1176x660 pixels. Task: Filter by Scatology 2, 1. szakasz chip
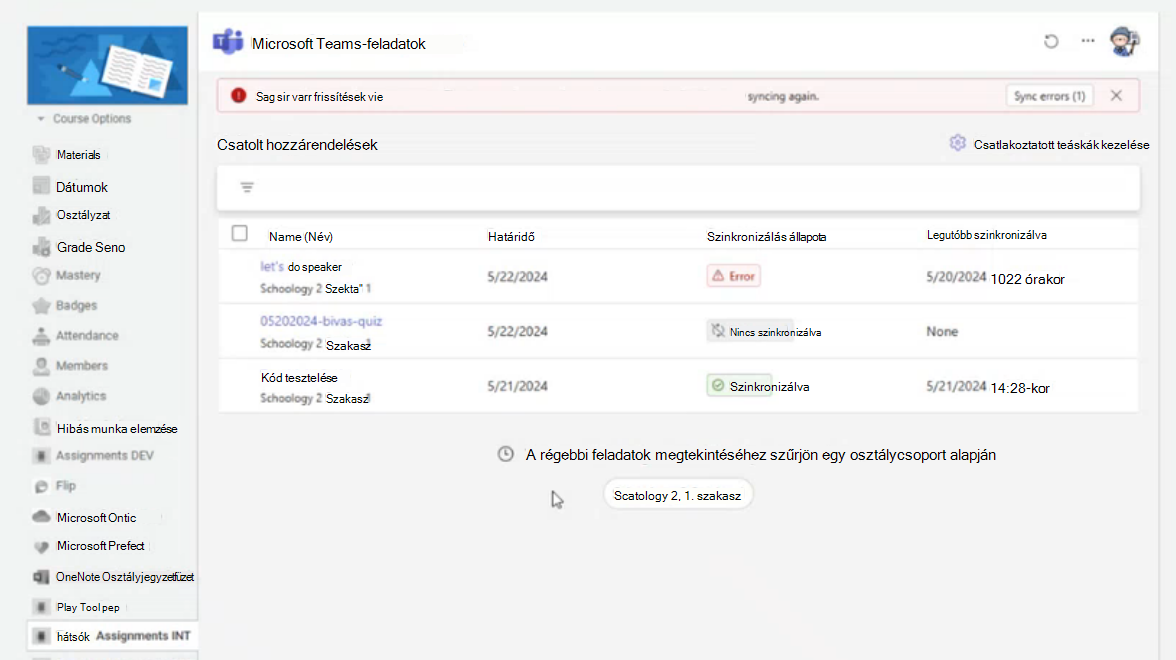click(677, 495)
